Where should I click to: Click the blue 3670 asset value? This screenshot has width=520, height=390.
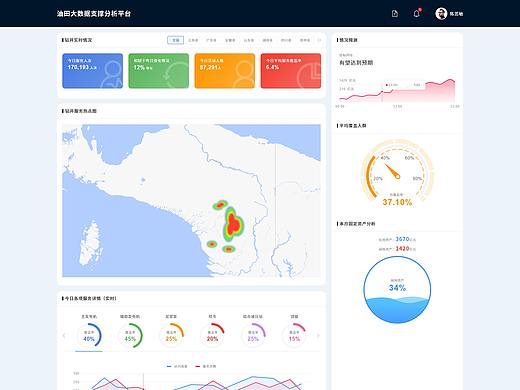[402, 239]
